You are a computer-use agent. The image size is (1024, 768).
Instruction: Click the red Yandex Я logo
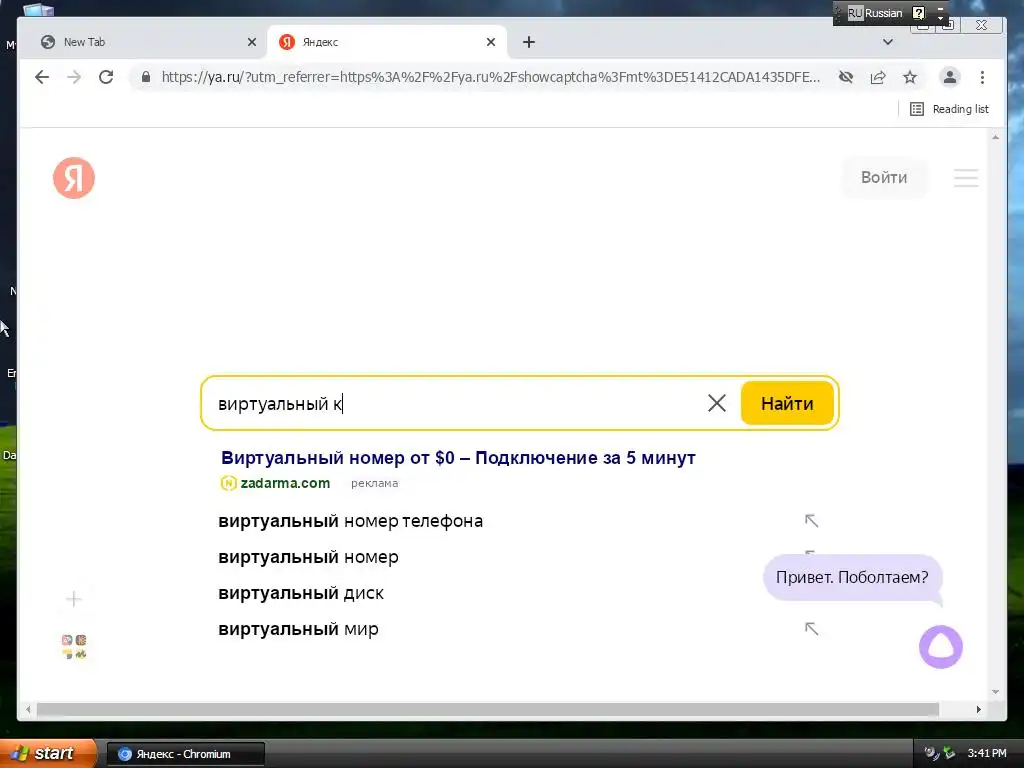74,178
